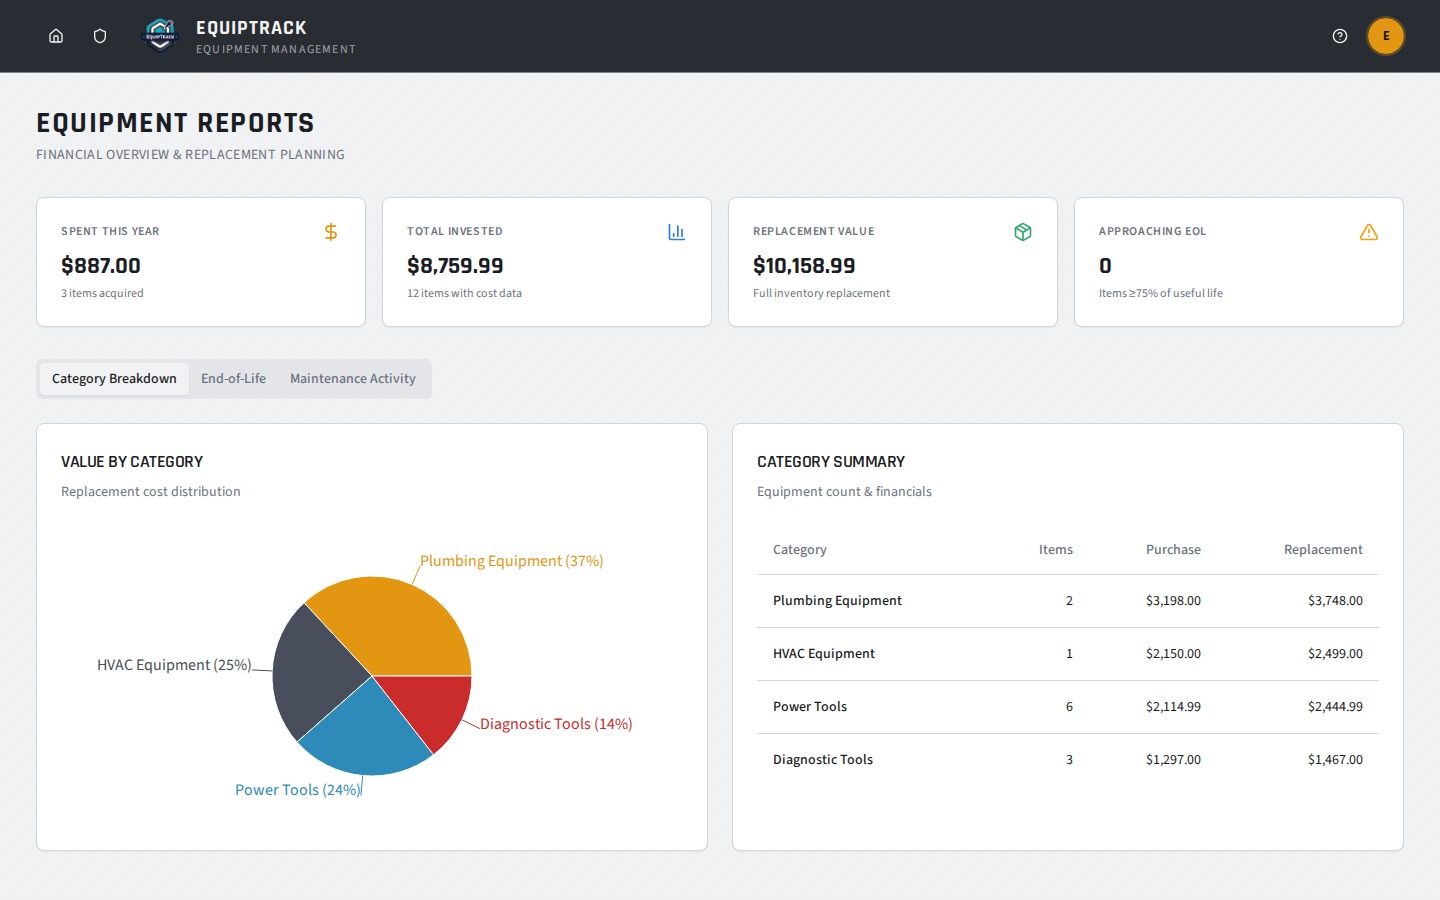
Task: Click the warning triangle on Approaching EOL
Action: pos(1369,232)
